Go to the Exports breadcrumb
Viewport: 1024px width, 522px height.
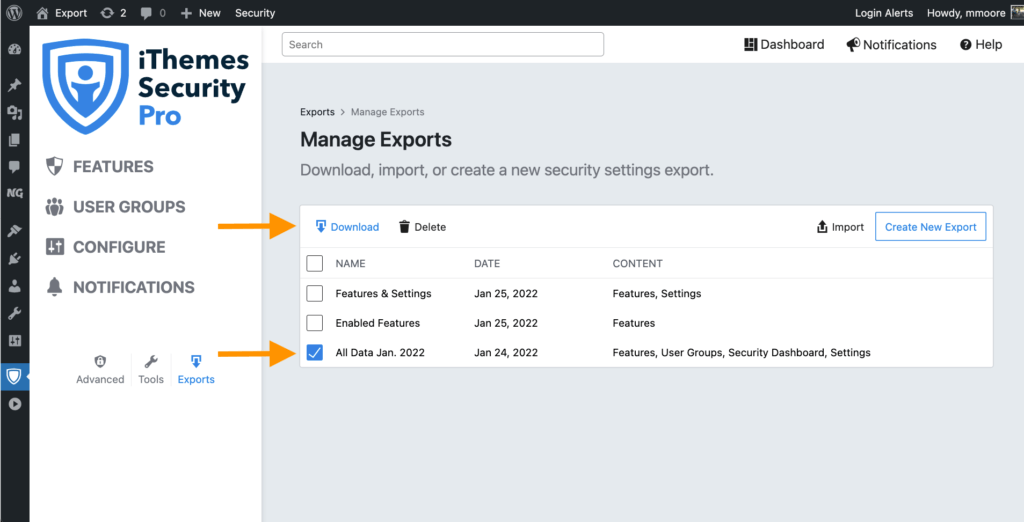[317, 112]
